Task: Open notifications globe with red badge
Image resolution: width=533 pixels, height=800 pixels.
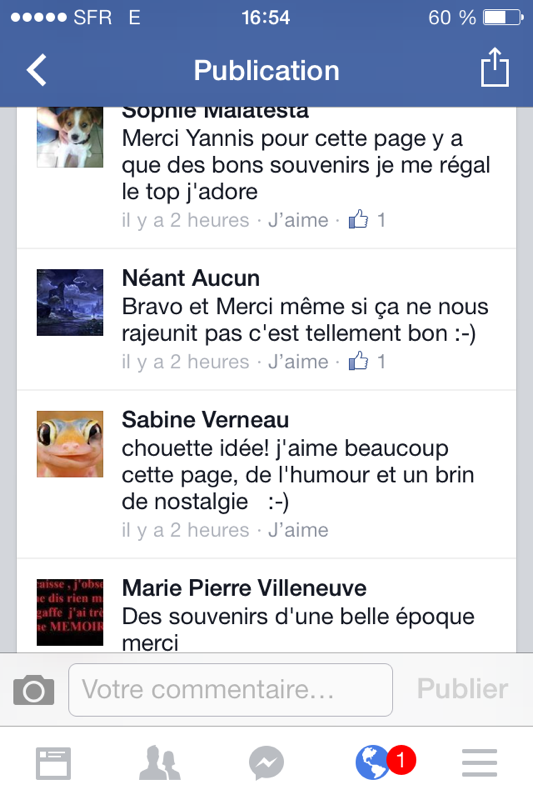Action: (385, 762)
